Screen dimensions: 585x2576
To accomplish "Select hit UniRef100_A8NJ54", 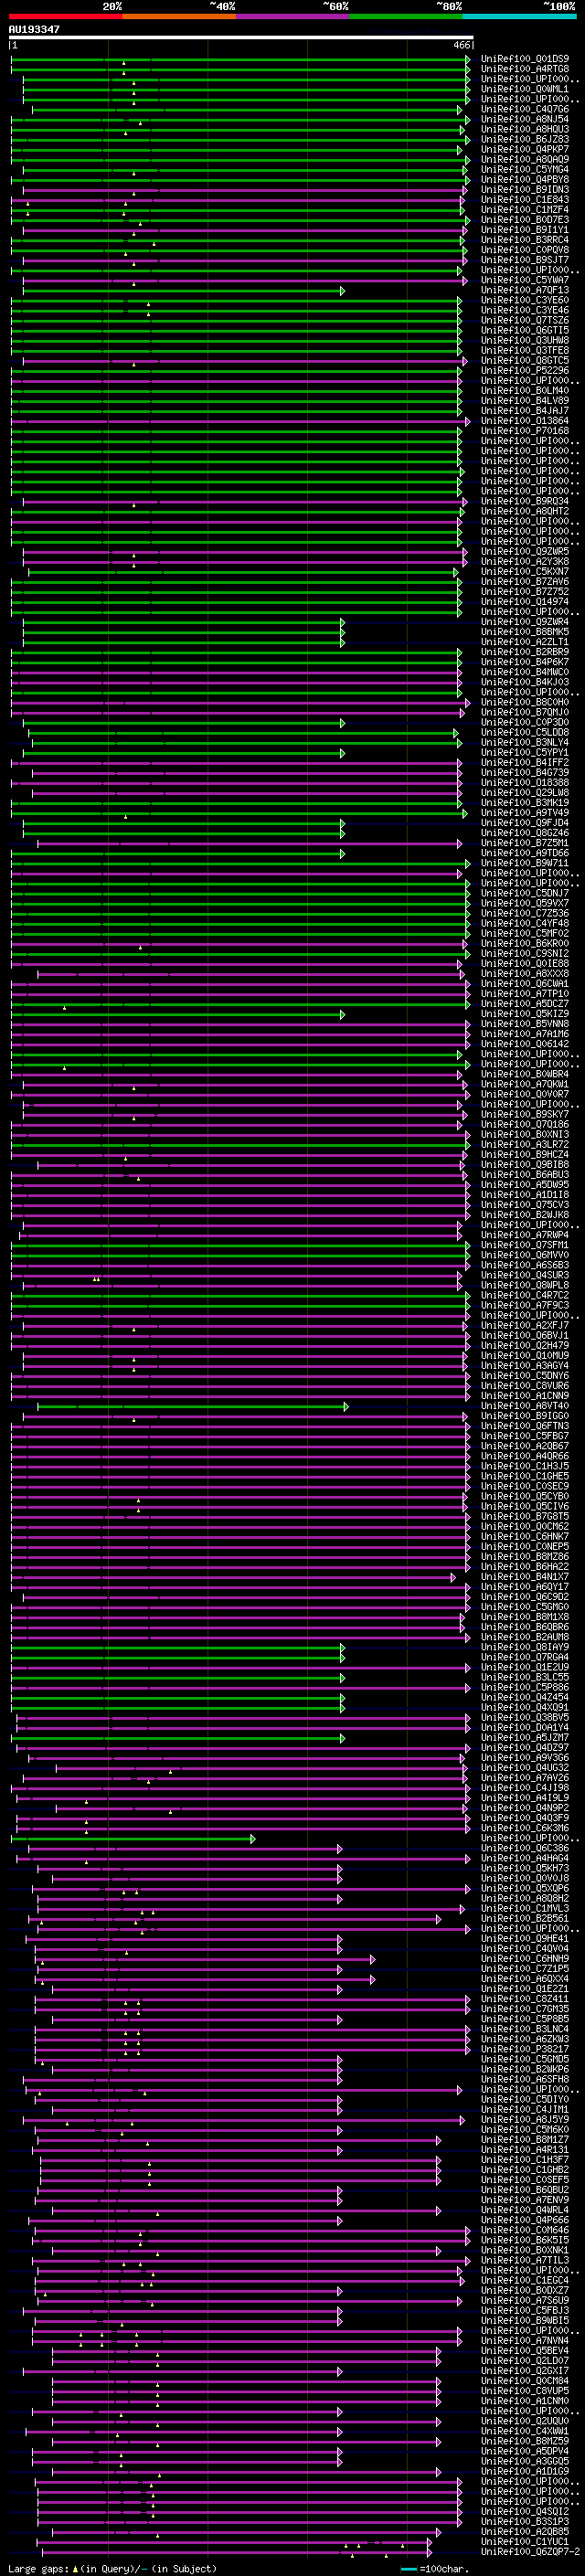I will coord(525,119).
